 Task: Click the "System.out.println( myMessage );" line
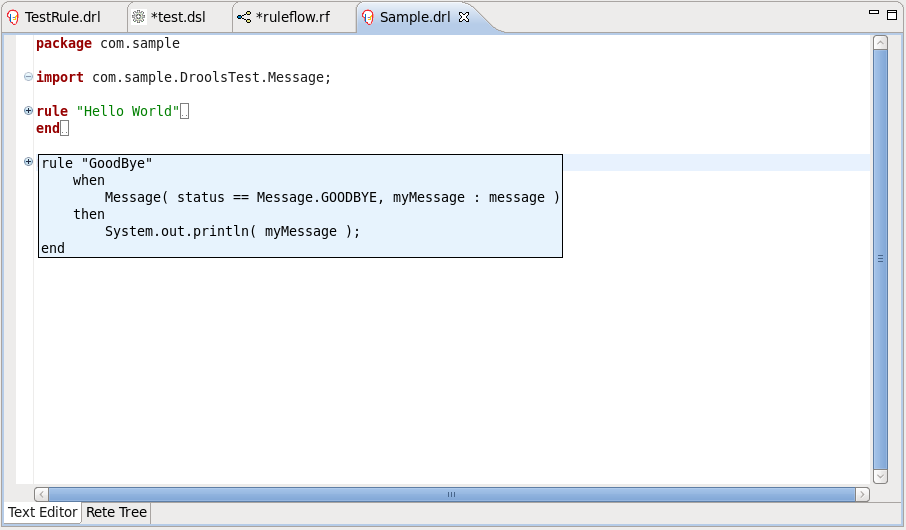[232, 231]
